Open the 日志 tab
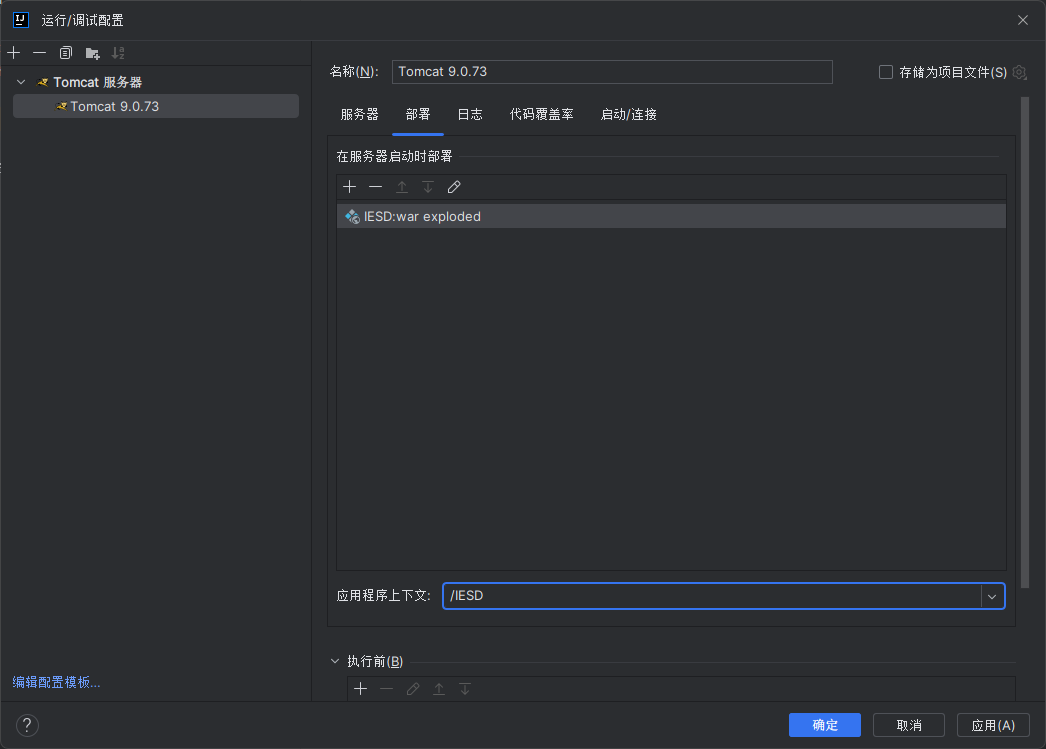 click(x=470, y=115)
